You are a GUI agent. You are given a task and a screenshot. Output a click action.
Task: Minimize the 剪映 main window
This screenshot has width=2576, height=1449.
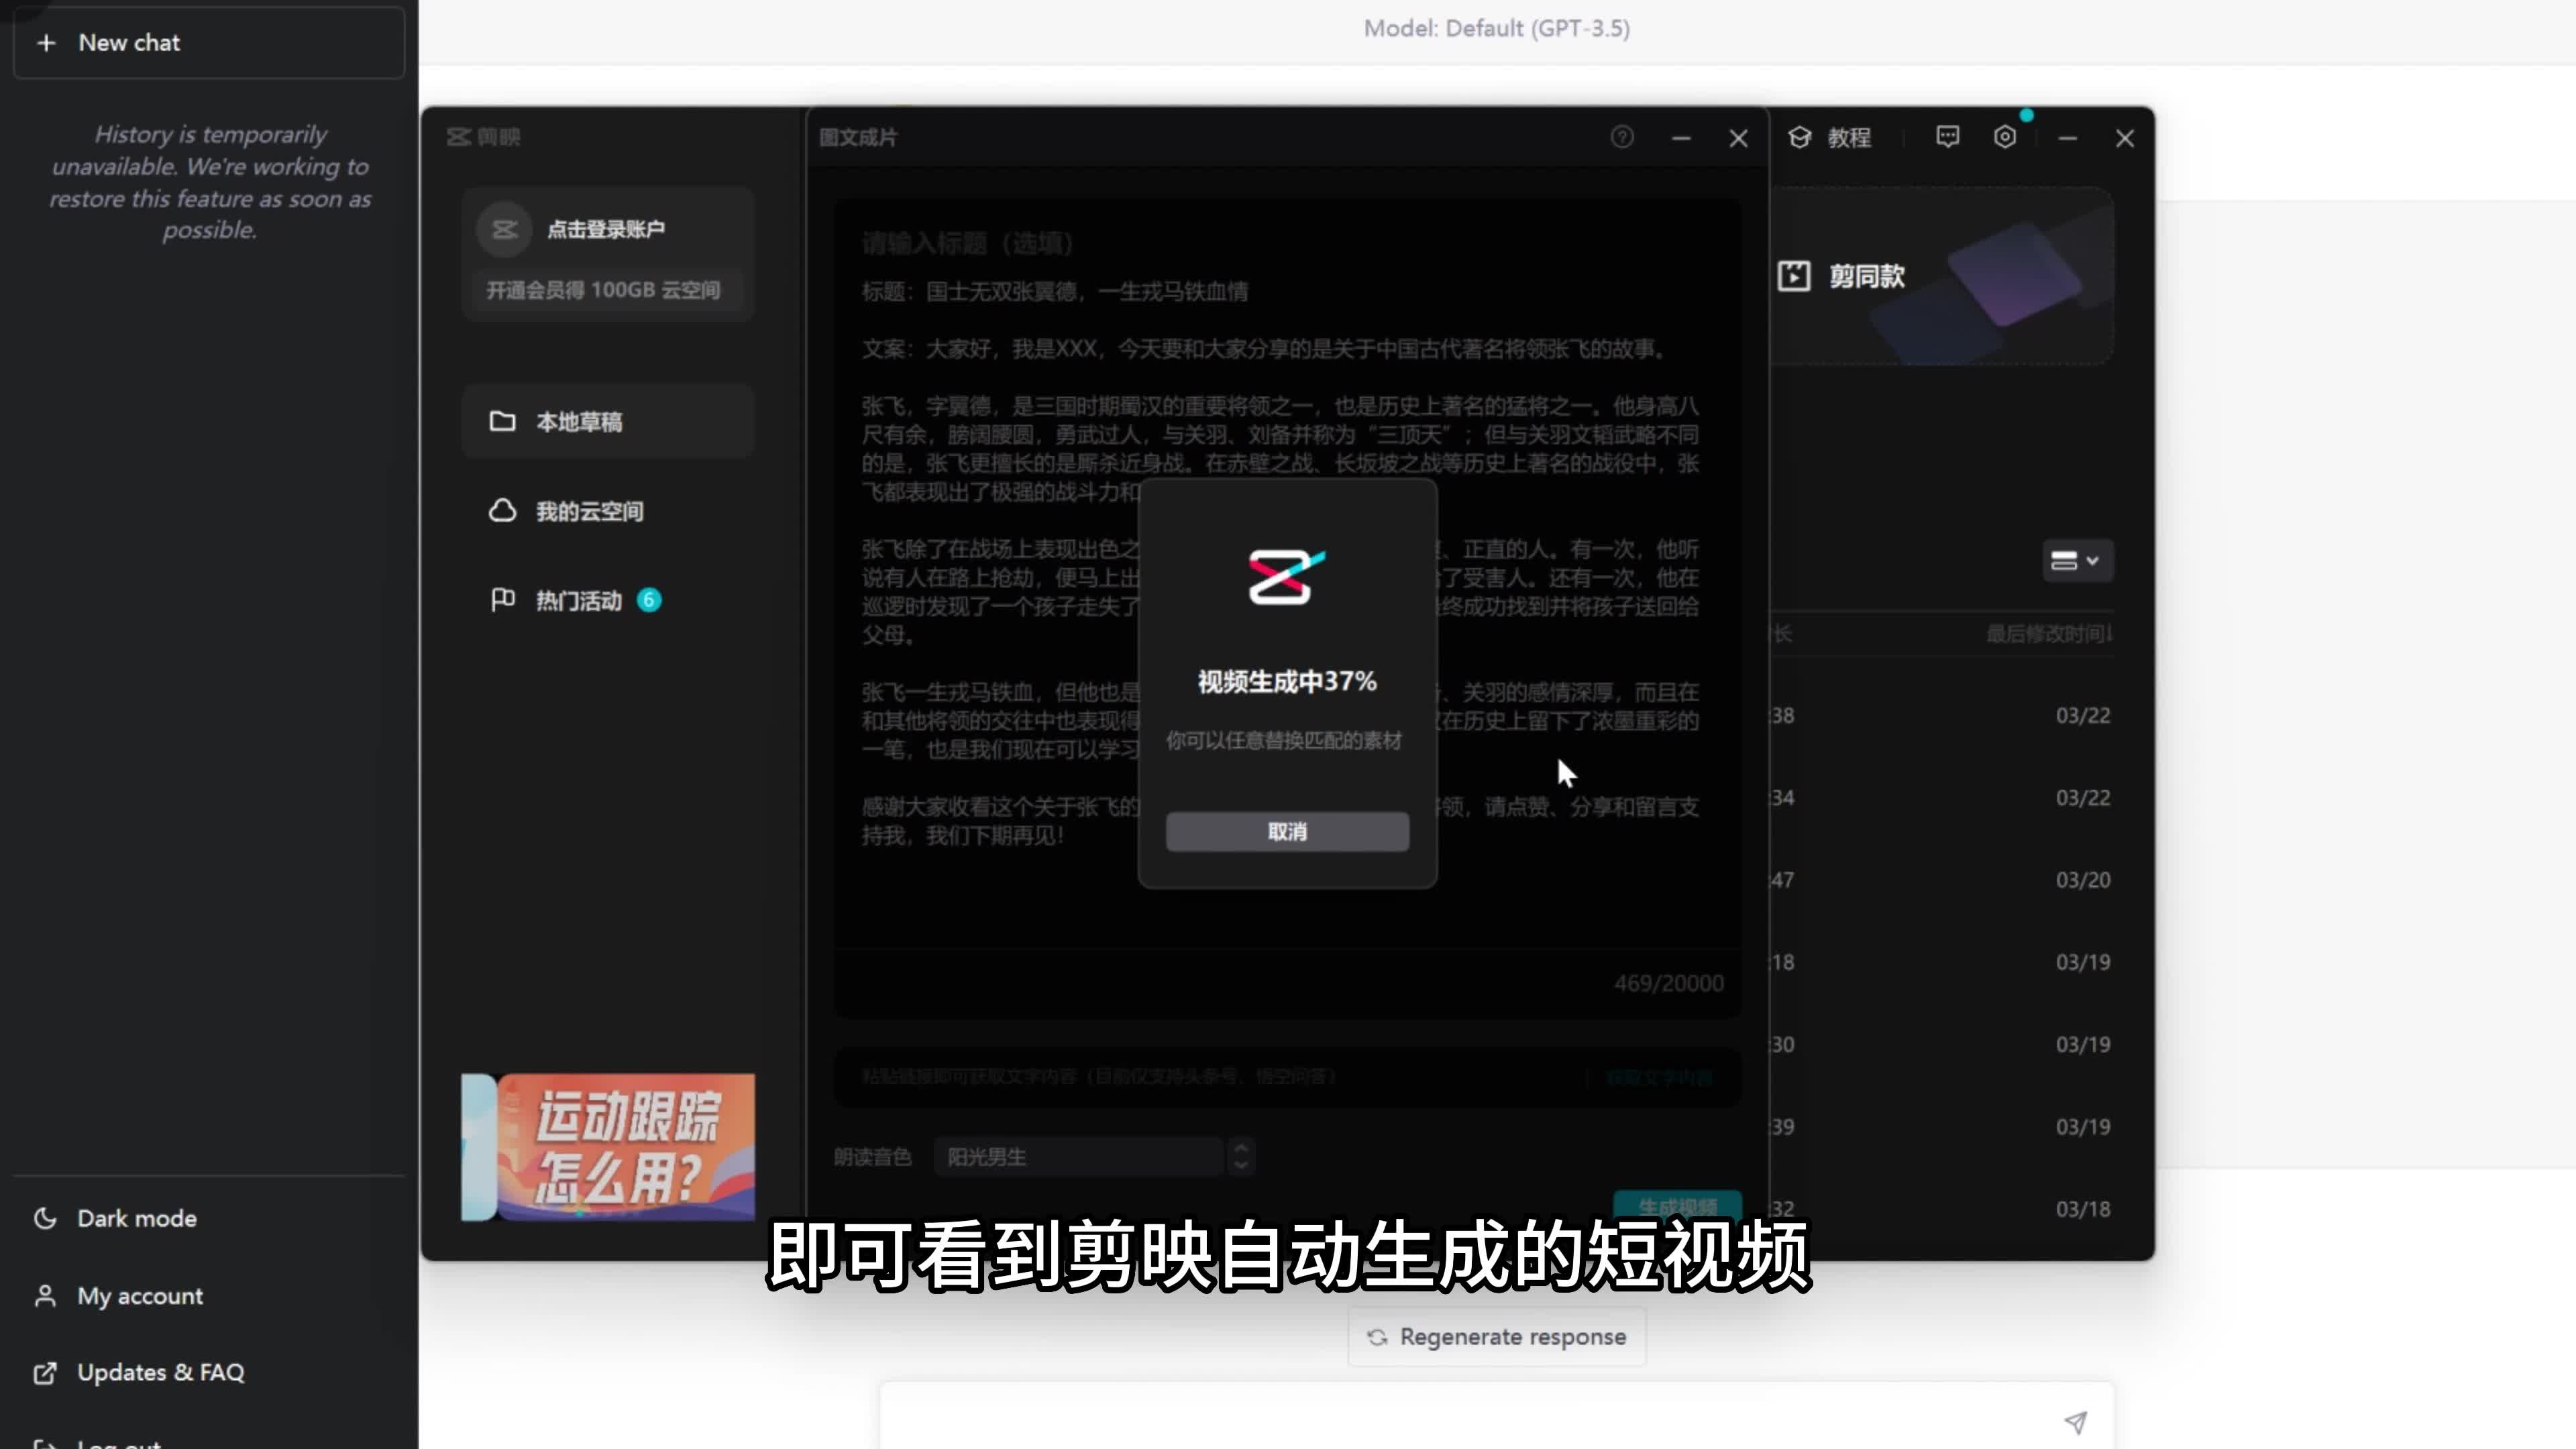[x=2068, y=138]
